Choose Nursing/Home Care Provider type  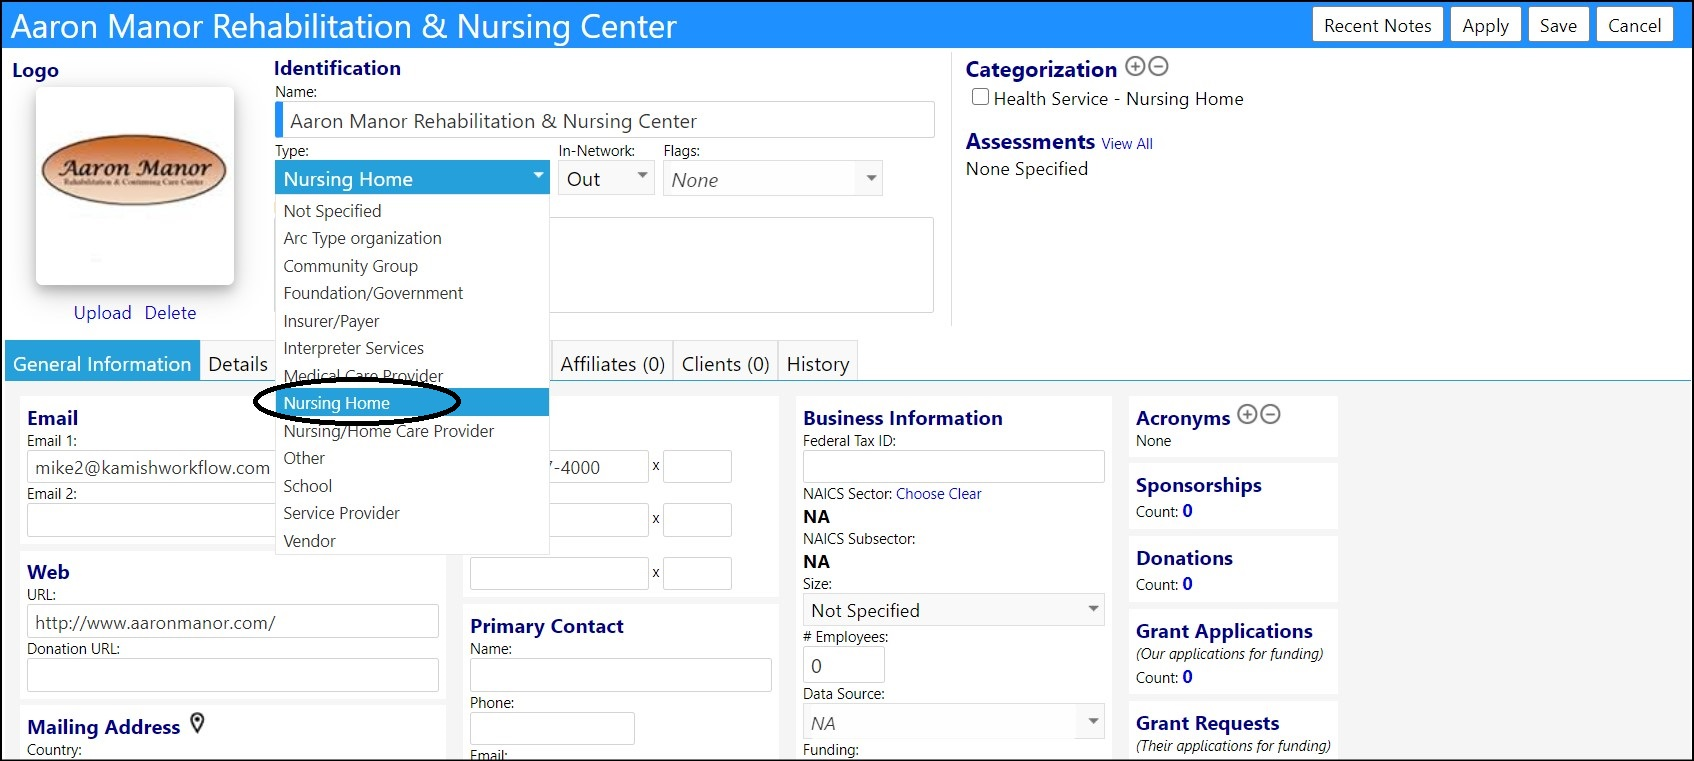click(x=412, y=431)
